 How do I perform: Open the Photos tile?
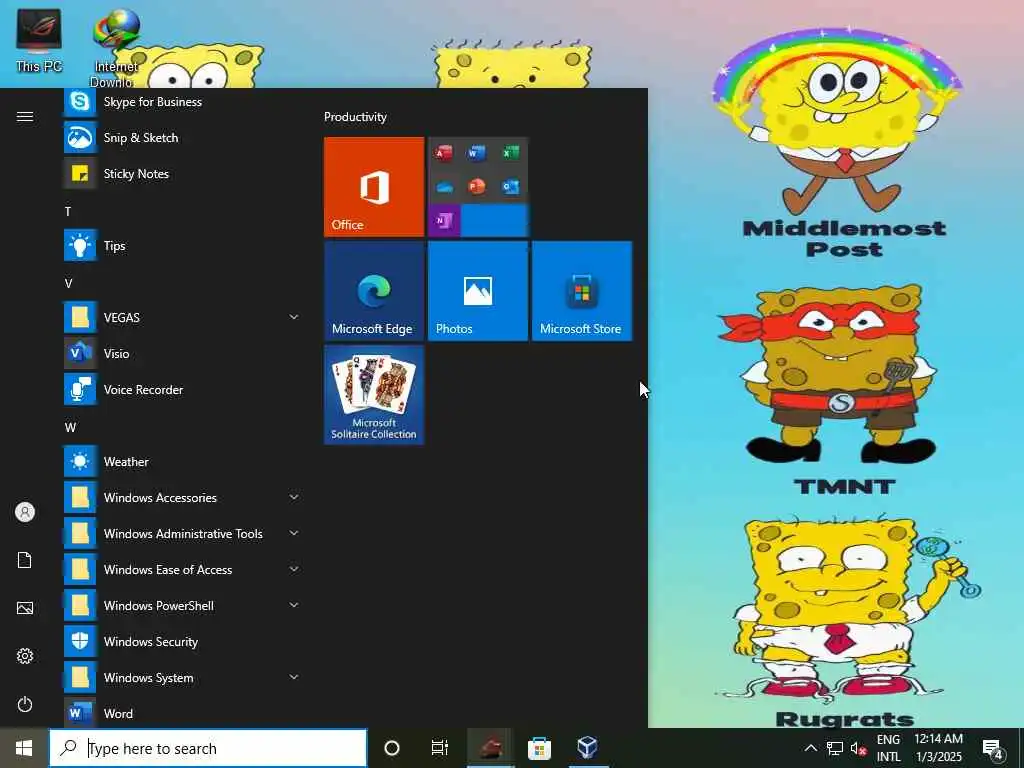pos(478,291)
